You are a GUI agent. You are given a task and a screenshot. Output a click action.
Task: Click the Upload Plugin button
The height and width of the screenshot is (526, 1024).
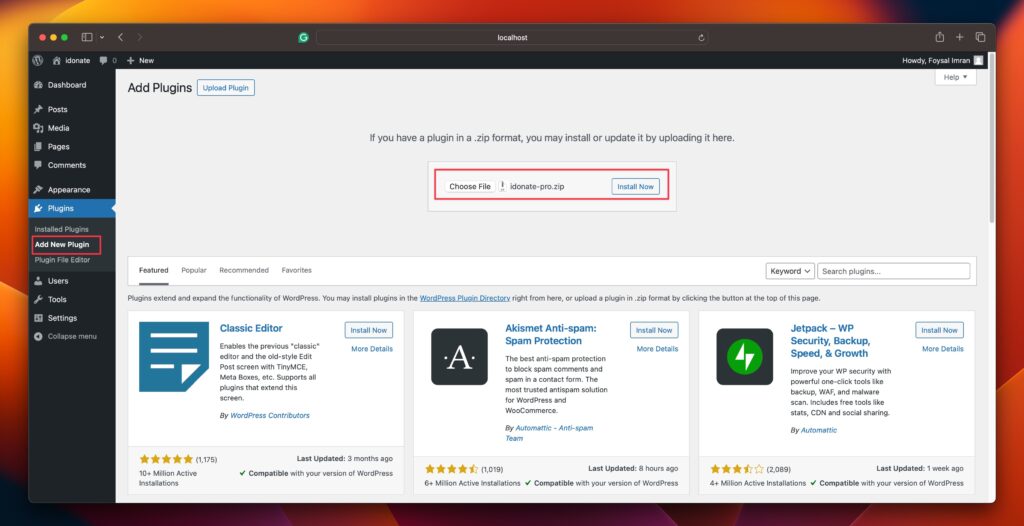226,88
